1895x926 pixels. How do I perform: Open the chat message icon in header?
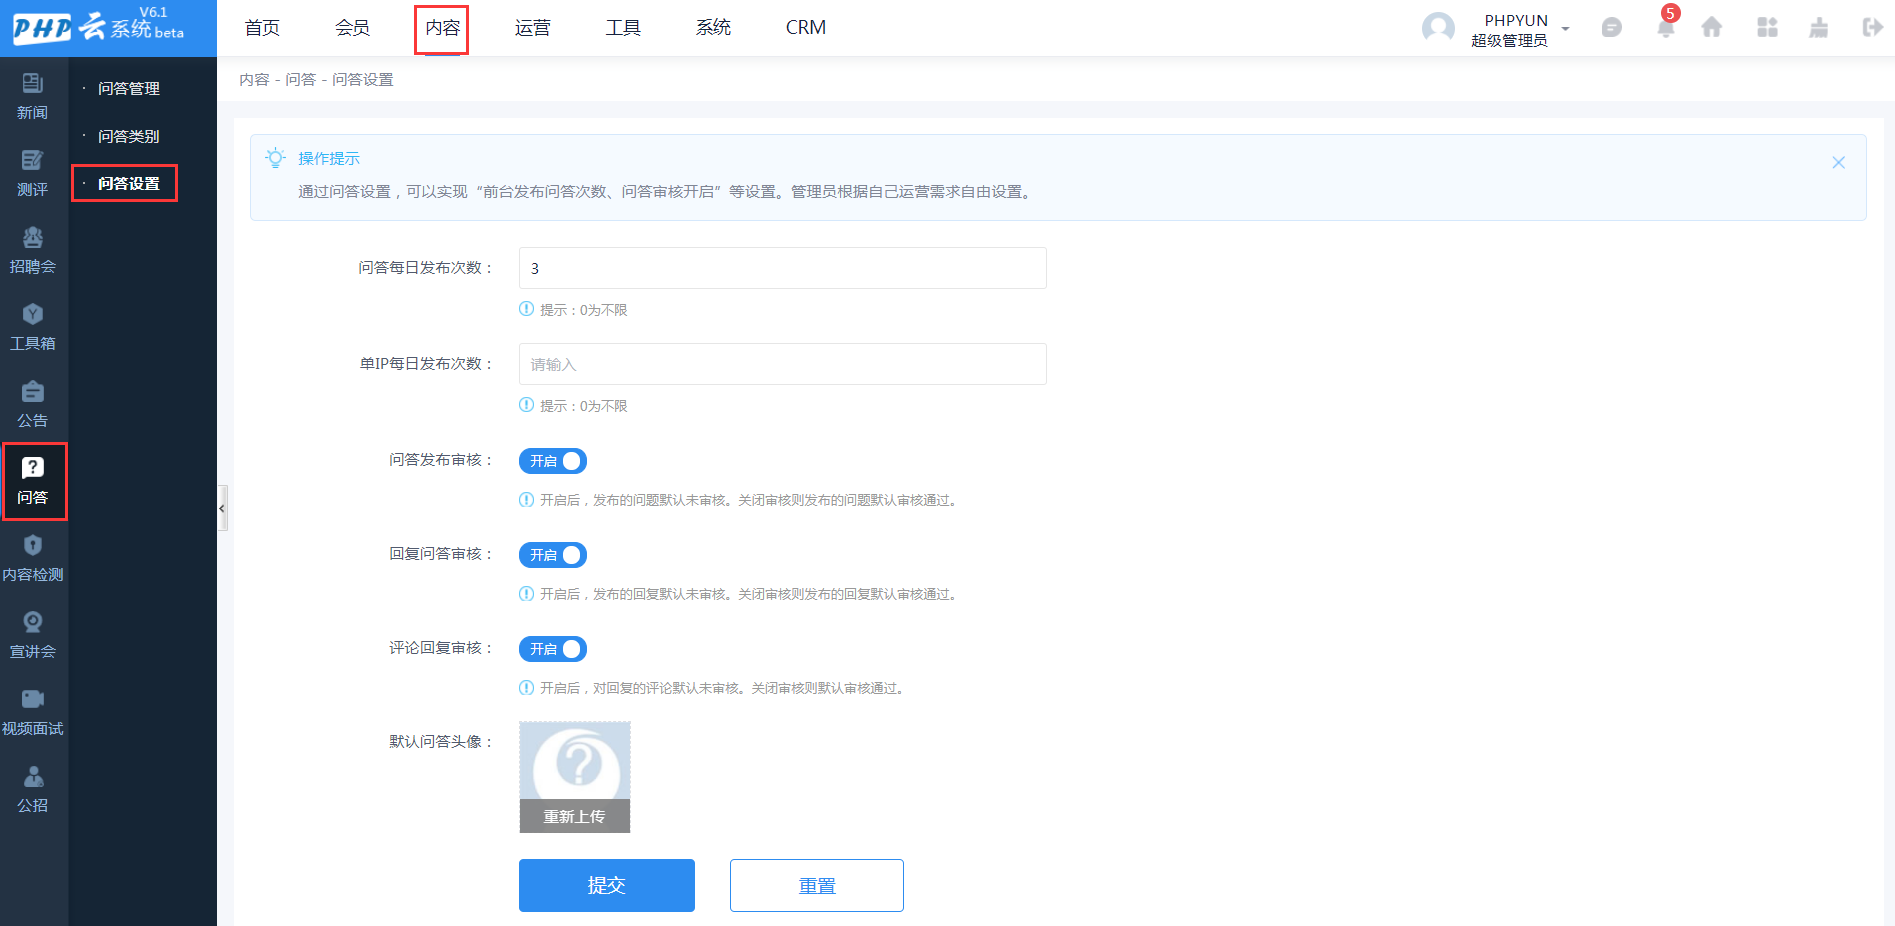click(1611, 28)
